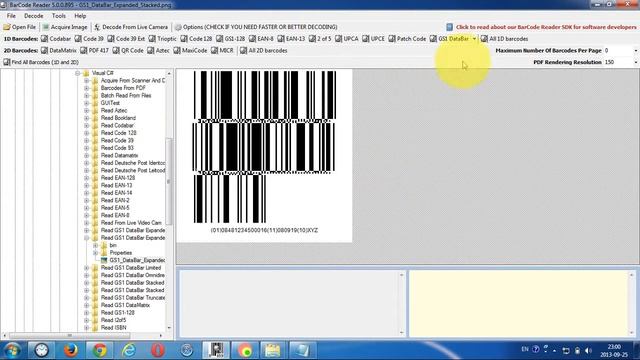
Task: Launch Firefox from the taskbar
Action: pyautogui.click(x=71, y=350)
